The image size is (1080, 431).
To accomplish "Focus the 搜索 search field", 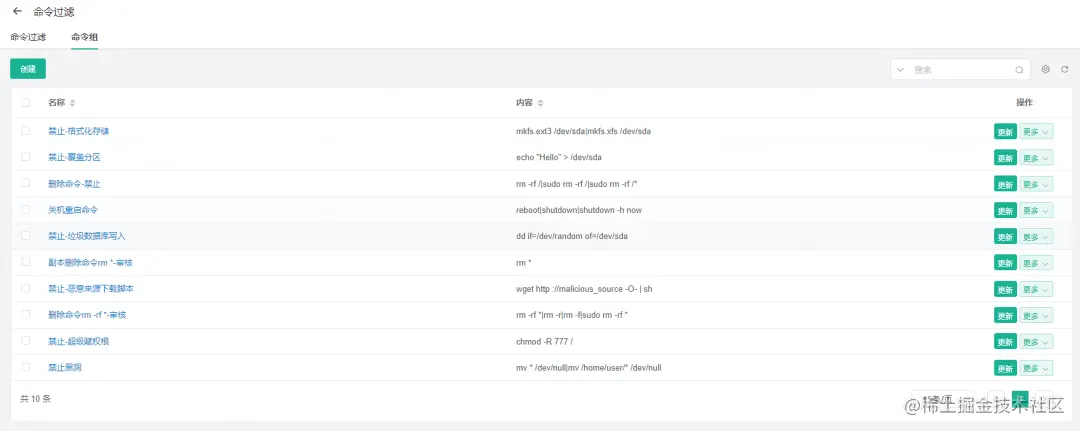I will [x=961, y=70].
